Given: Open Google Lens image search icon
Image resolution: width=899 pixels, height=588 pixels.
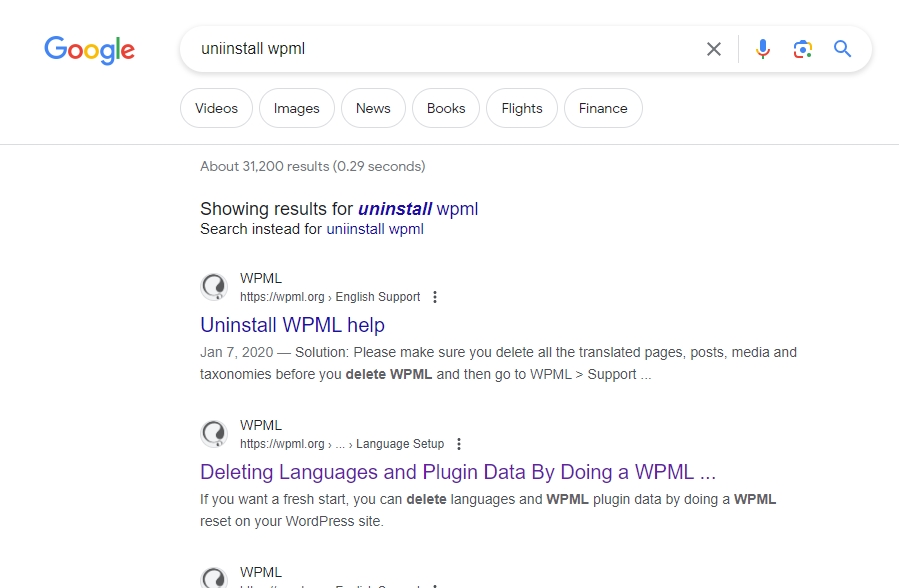Looking at the screenshot, I should tap(803, 49).
